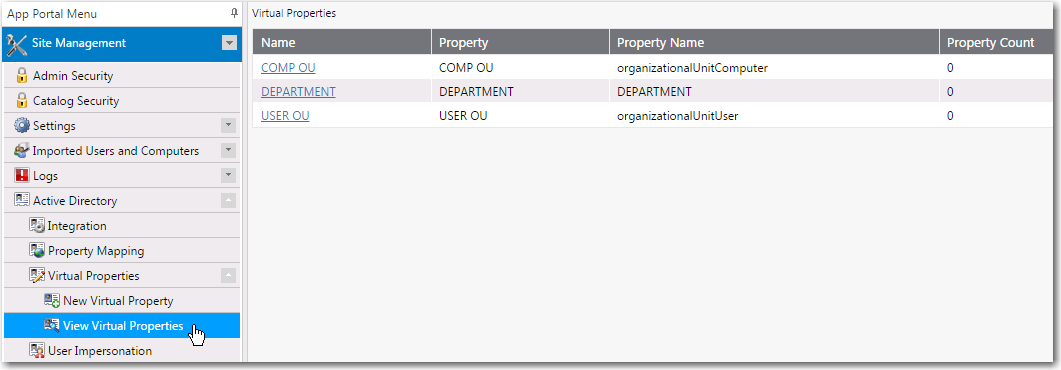Image resolution: width=1061 pixels, height=370 pixels.
Task: Open the COMP OU link
Action: (x=288, y=68)
